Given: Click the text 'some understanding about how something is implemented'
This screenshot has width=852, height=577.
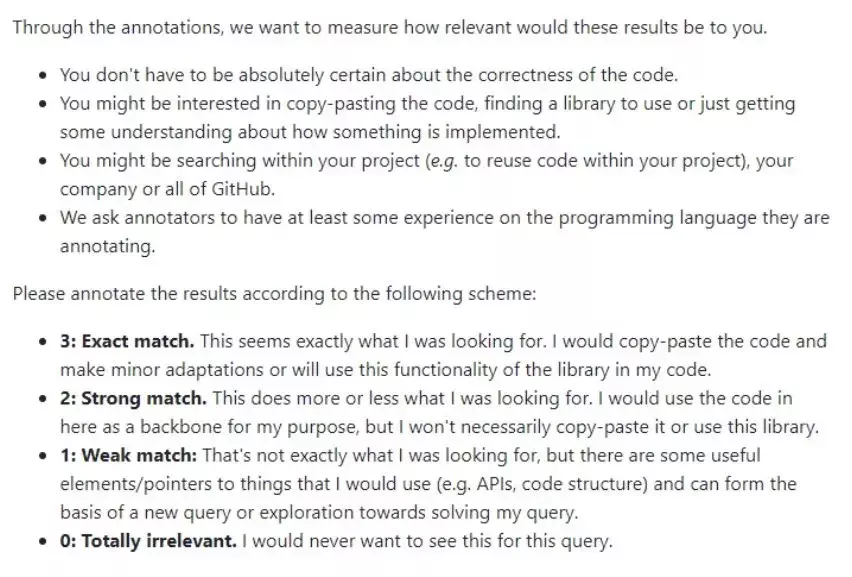Looking at the screenshot, I should coord(310,132).
